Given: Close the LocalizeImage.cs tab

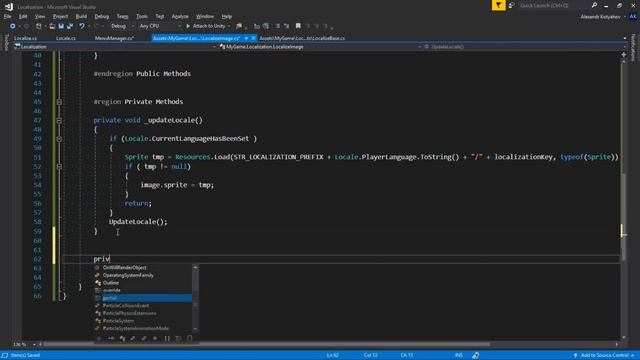Looking at the screenshot, I should tap(253, 38).
